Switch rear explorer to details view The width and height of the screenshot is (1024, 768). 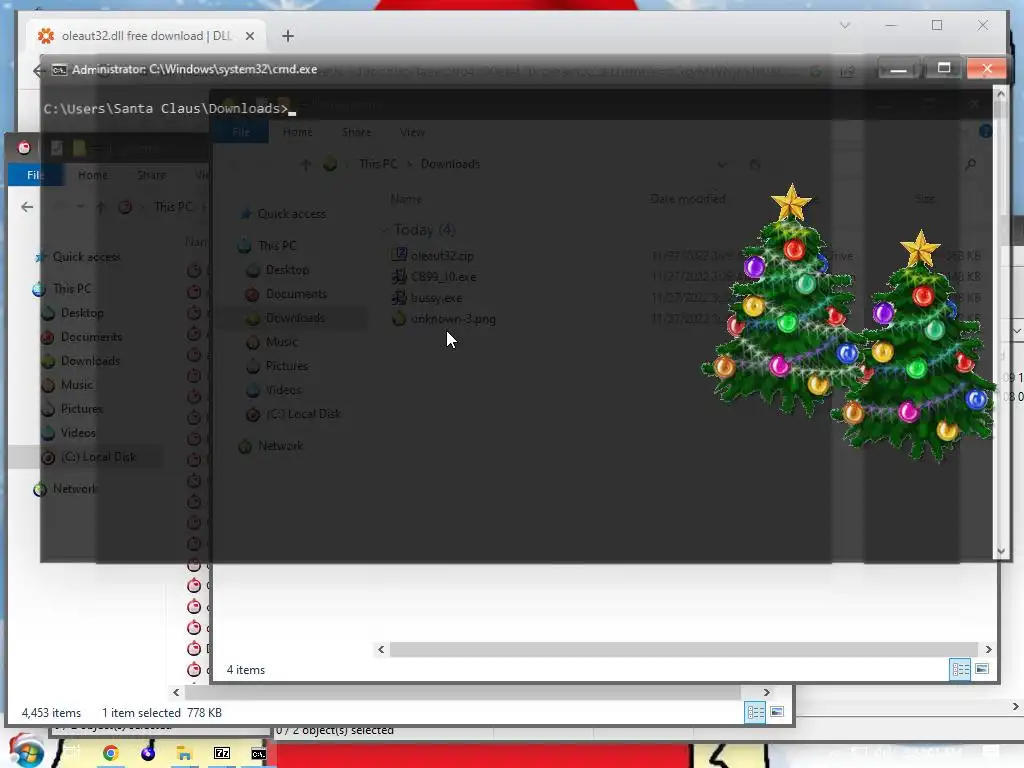pyautogui.click(x=755, y=712)
